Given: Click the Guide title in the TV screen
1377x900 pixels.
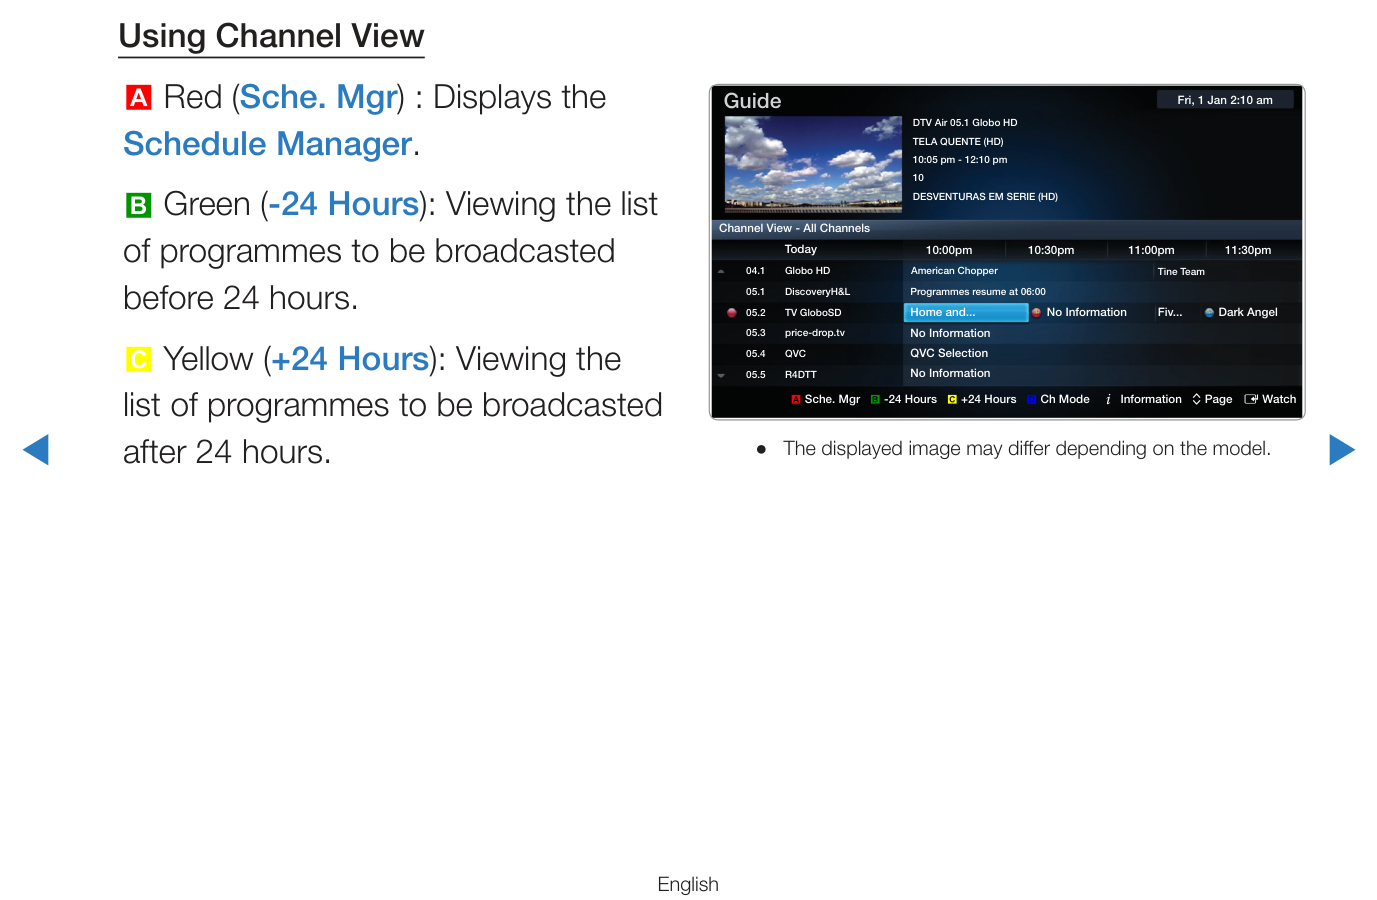Looking at the screenshot, I should tap(752, 101).
